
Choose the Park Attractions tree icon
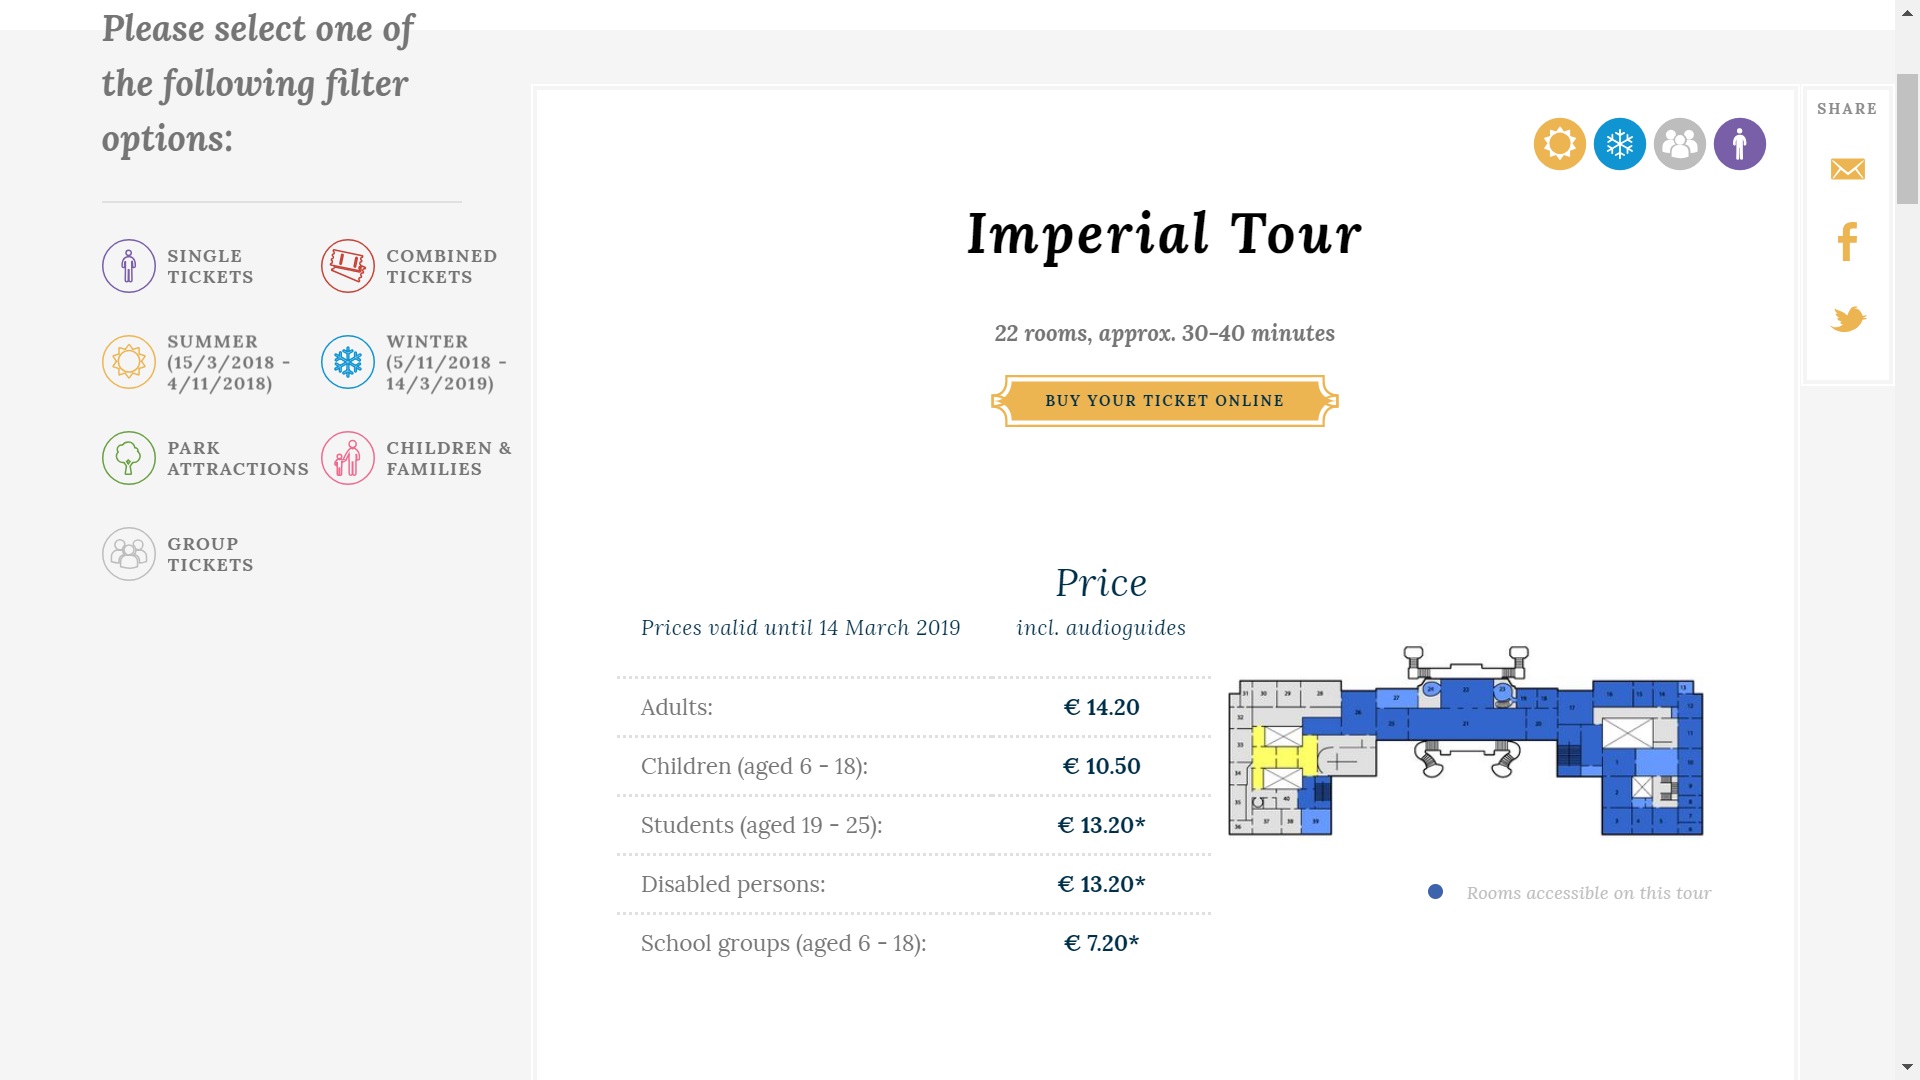tap(129, 458)
